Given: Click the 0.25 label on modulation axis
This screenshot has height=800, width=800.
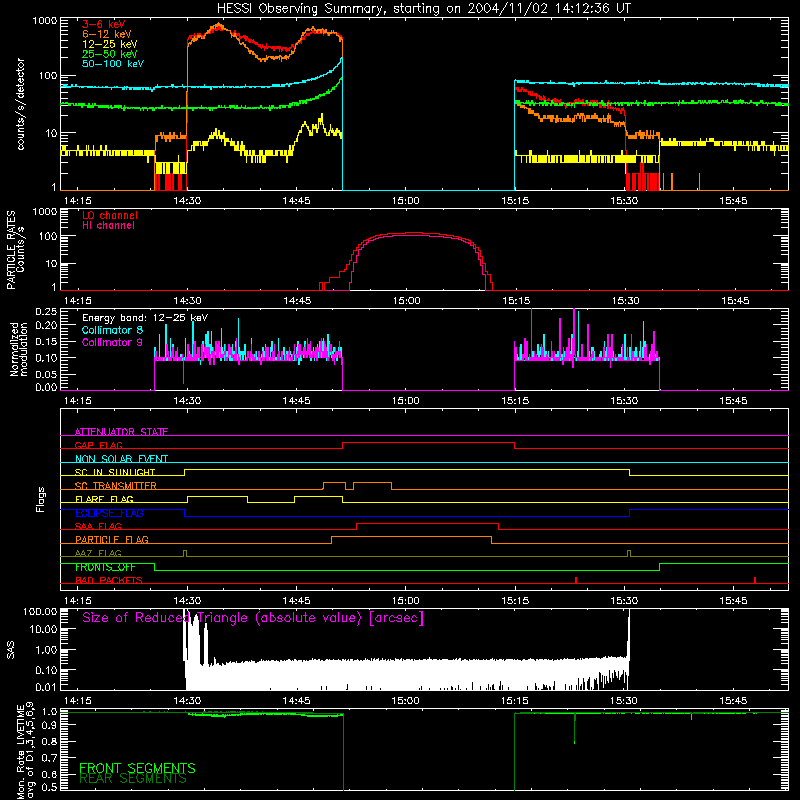Looking at the screenshot, I should 46,312.
